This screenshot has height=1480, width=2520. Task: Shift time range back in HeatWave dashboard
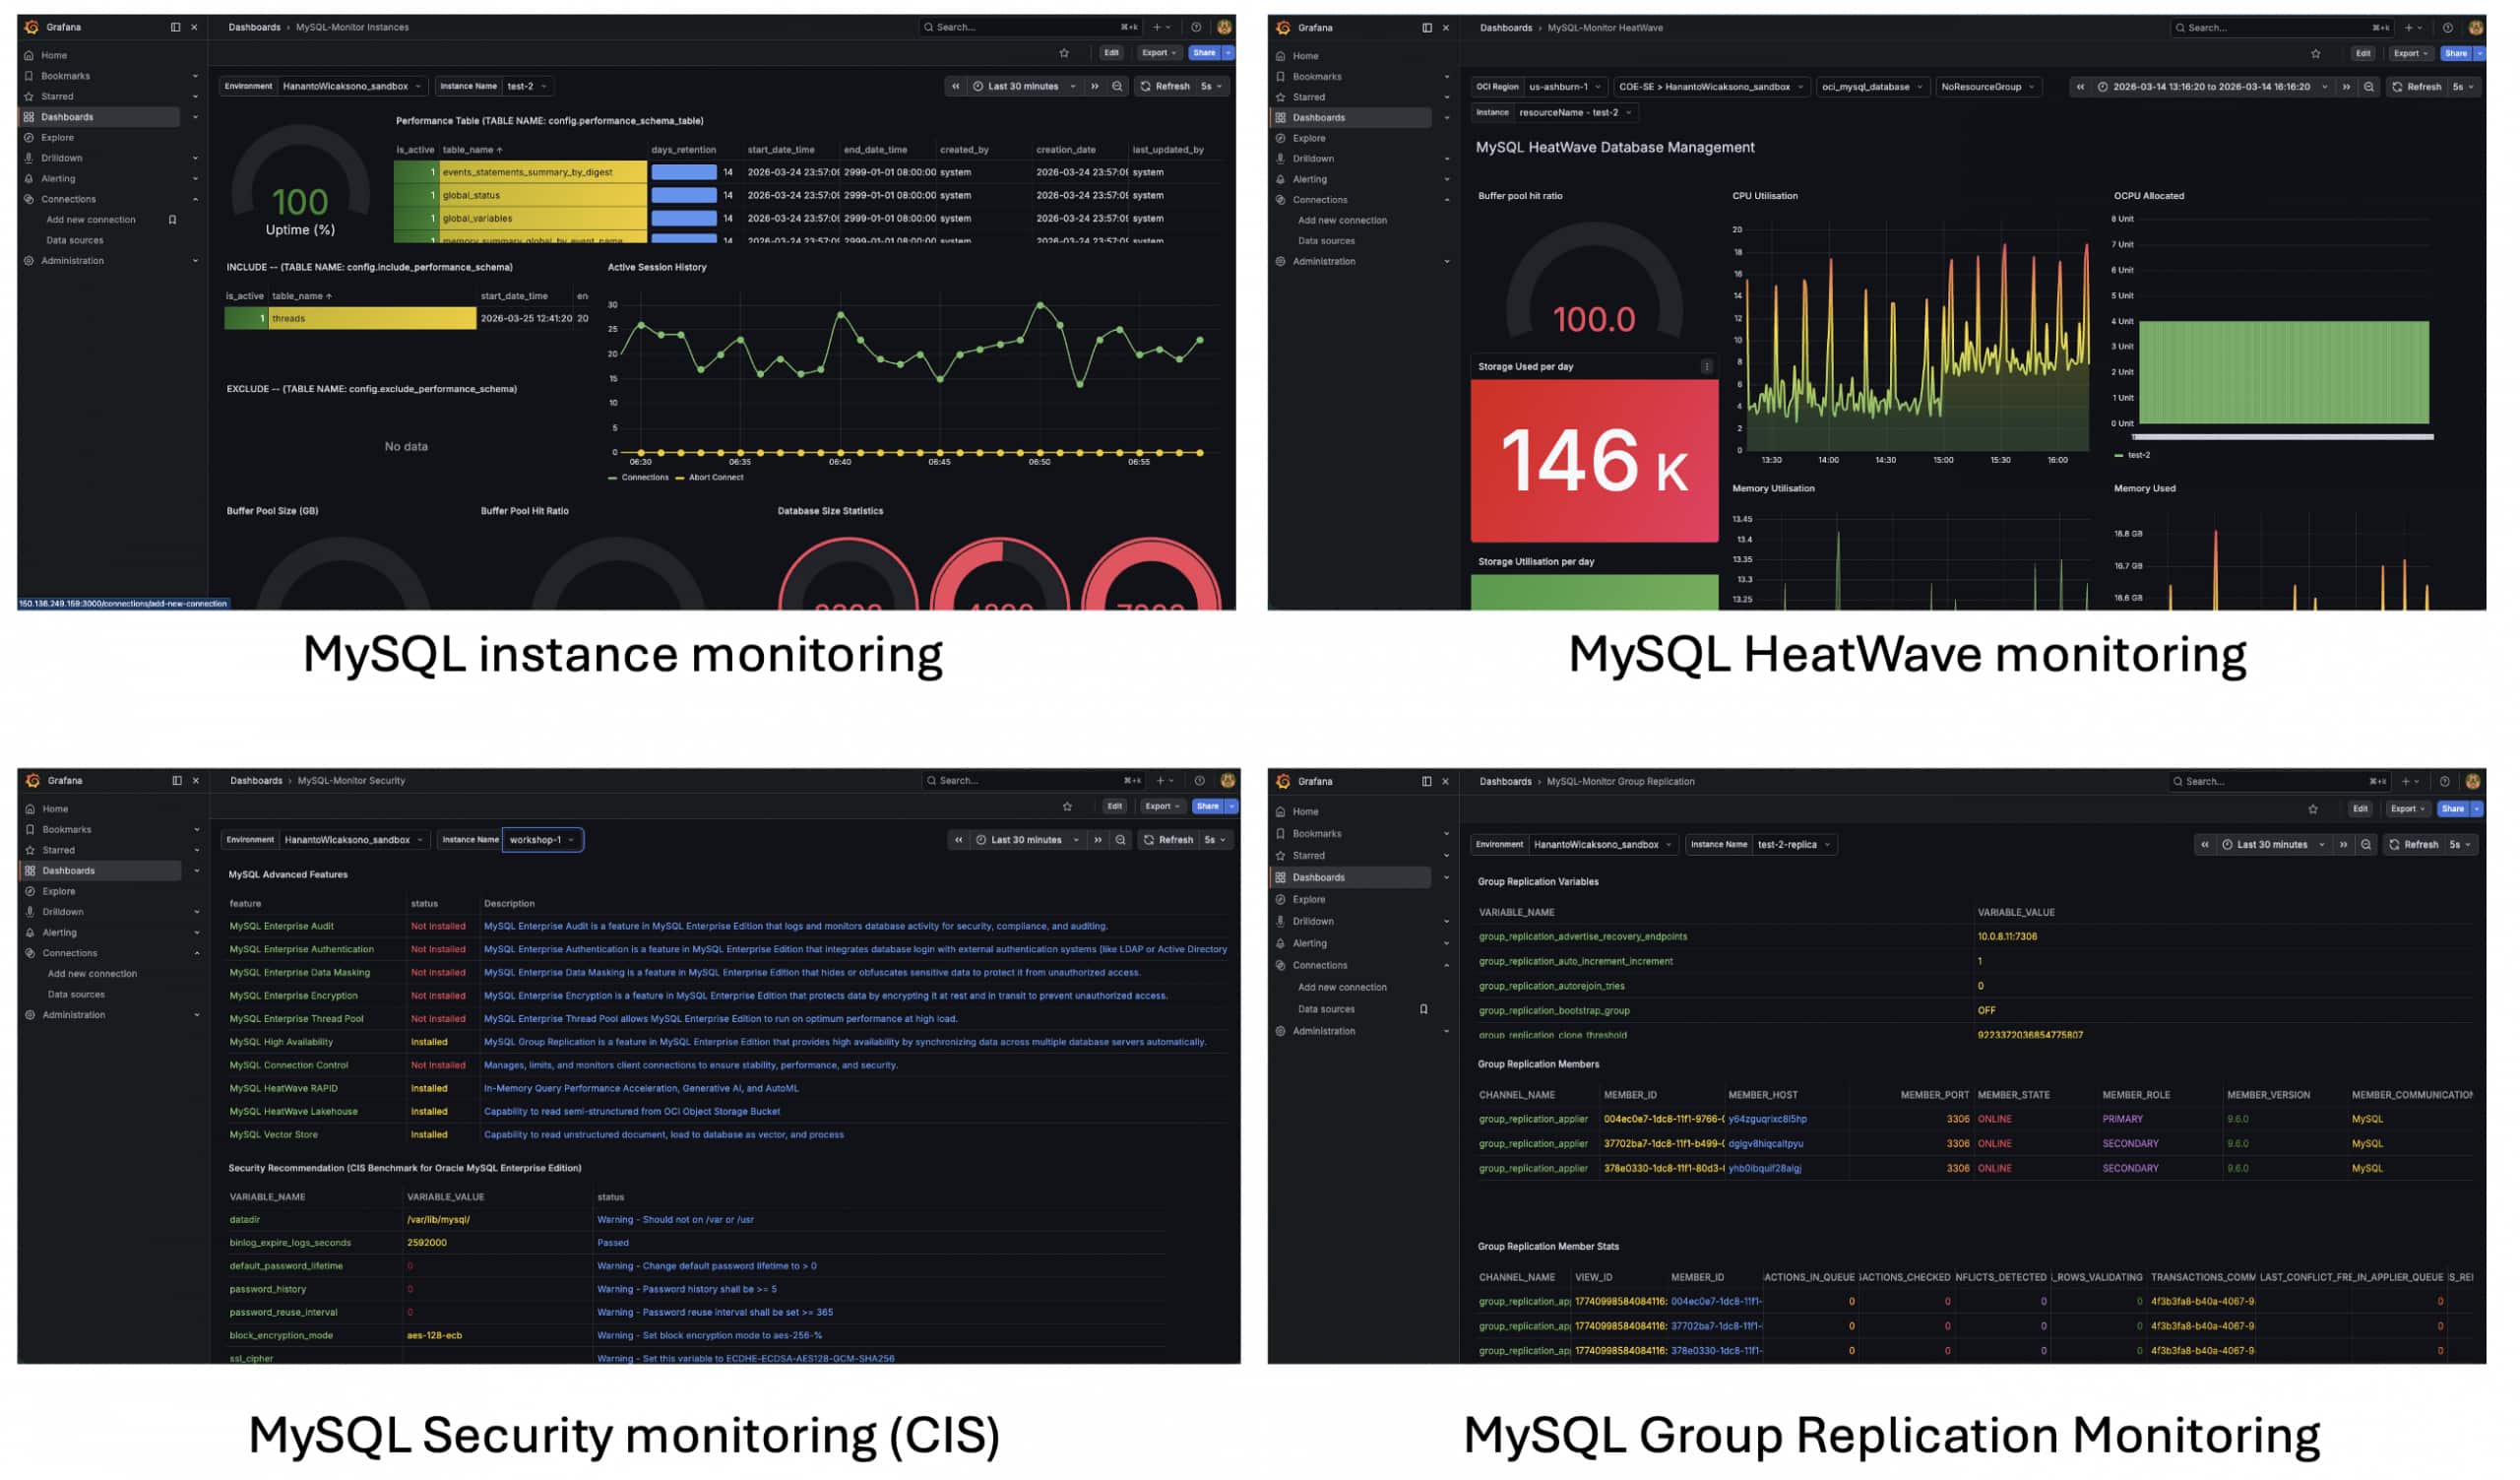pyautogui.click(x=2080, y=87)
